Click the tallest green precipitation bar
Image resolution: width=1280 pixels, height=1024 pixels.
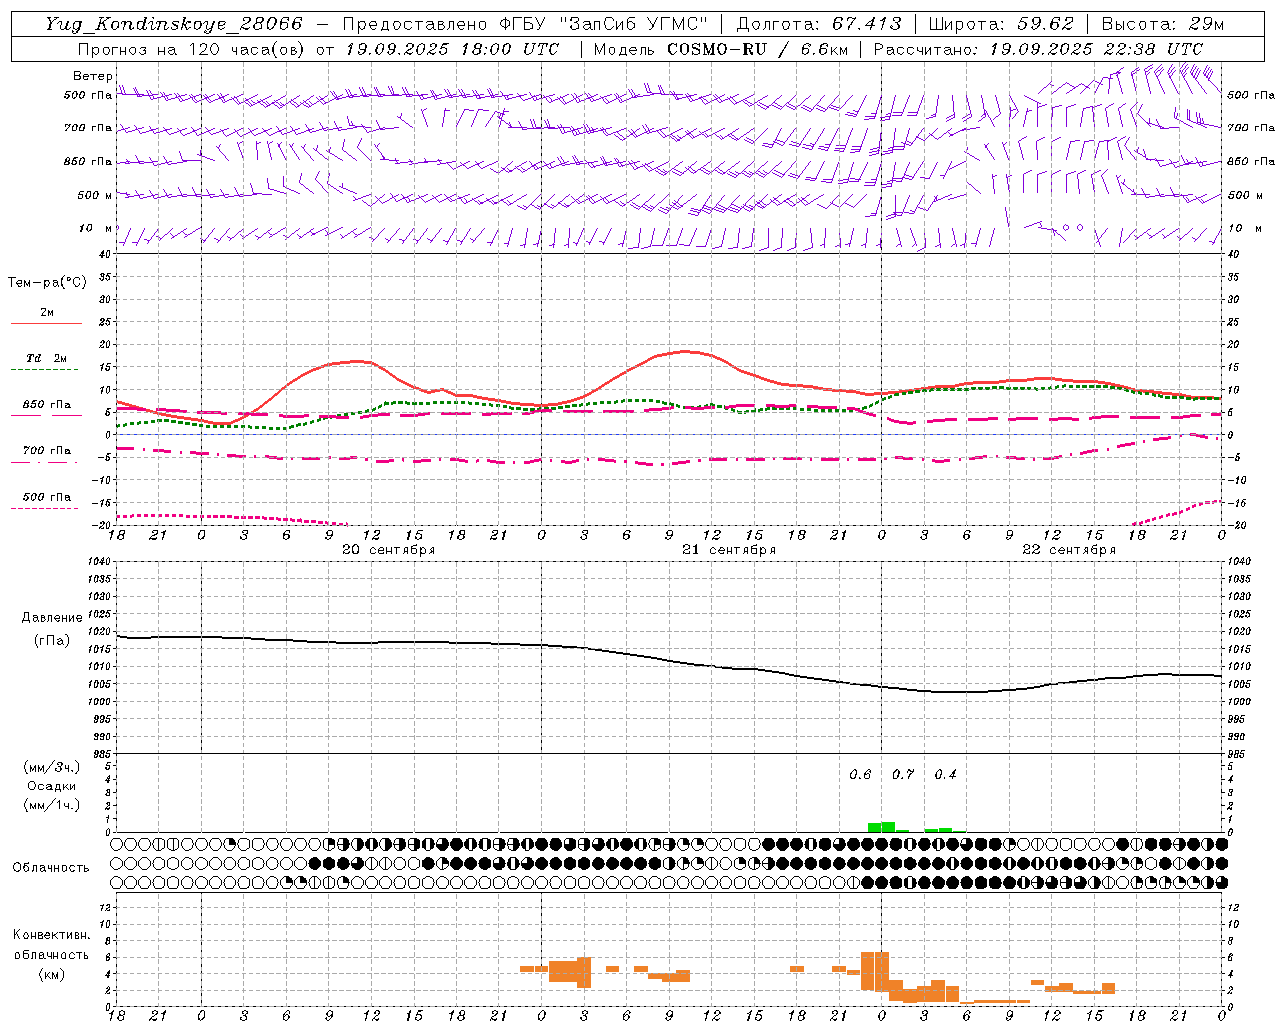pyautogui.click(x=888, y=827)
